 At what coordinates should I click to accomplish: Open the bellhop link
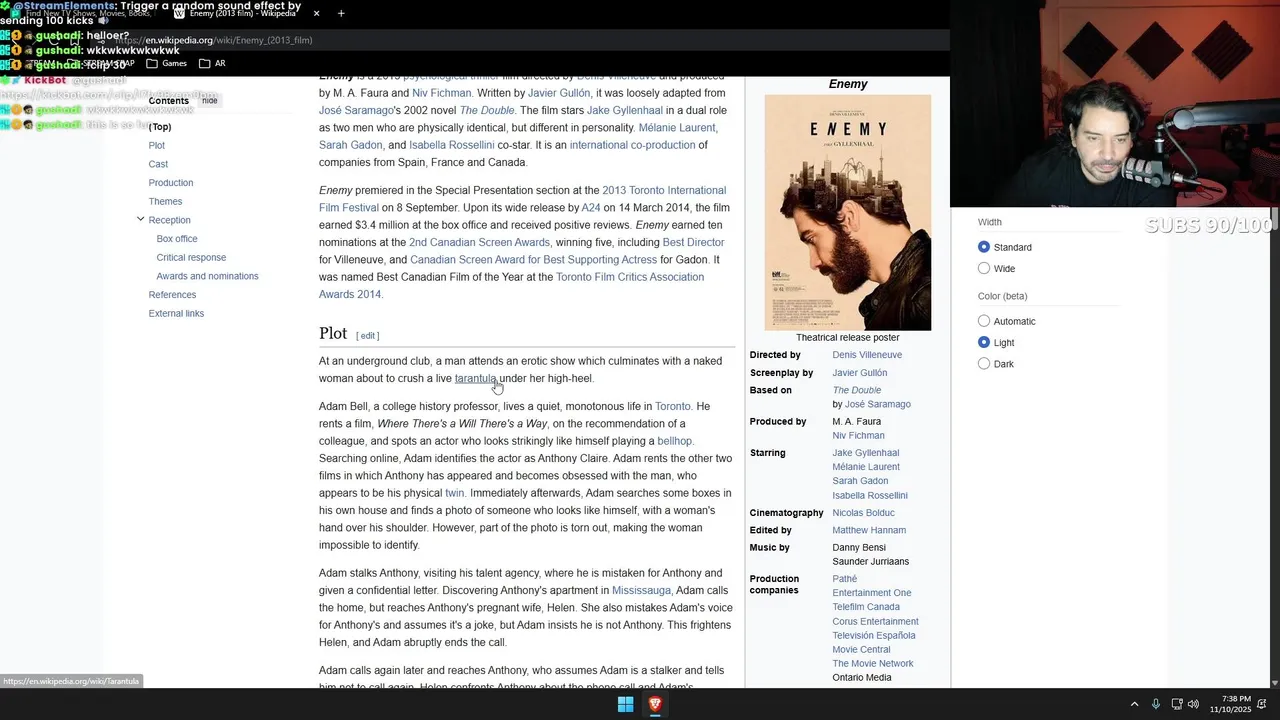point(674,441)
